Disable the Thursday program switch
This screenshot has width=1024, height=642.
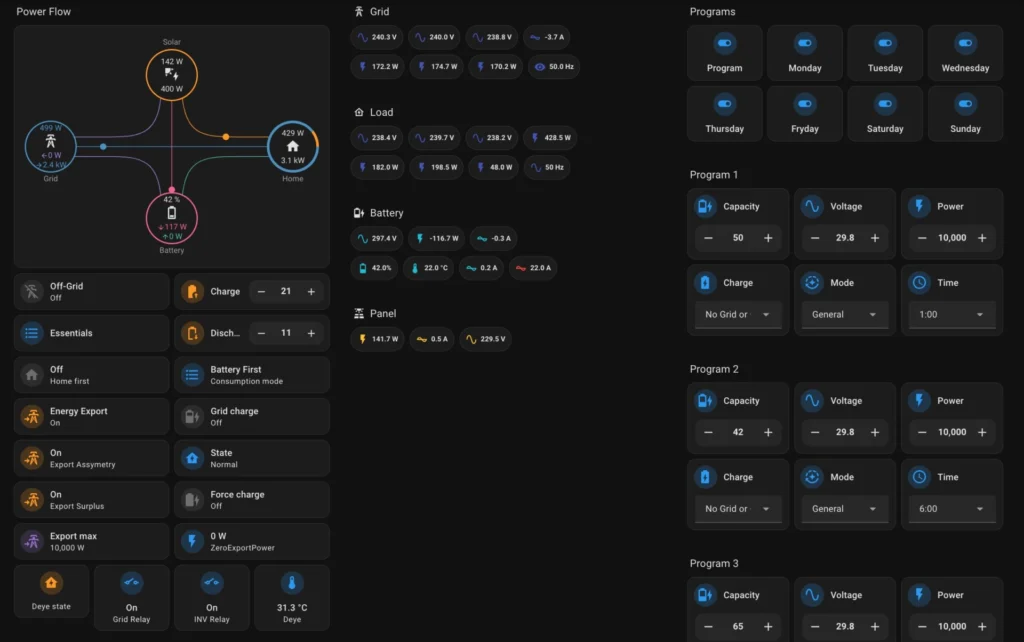point(724,104)
